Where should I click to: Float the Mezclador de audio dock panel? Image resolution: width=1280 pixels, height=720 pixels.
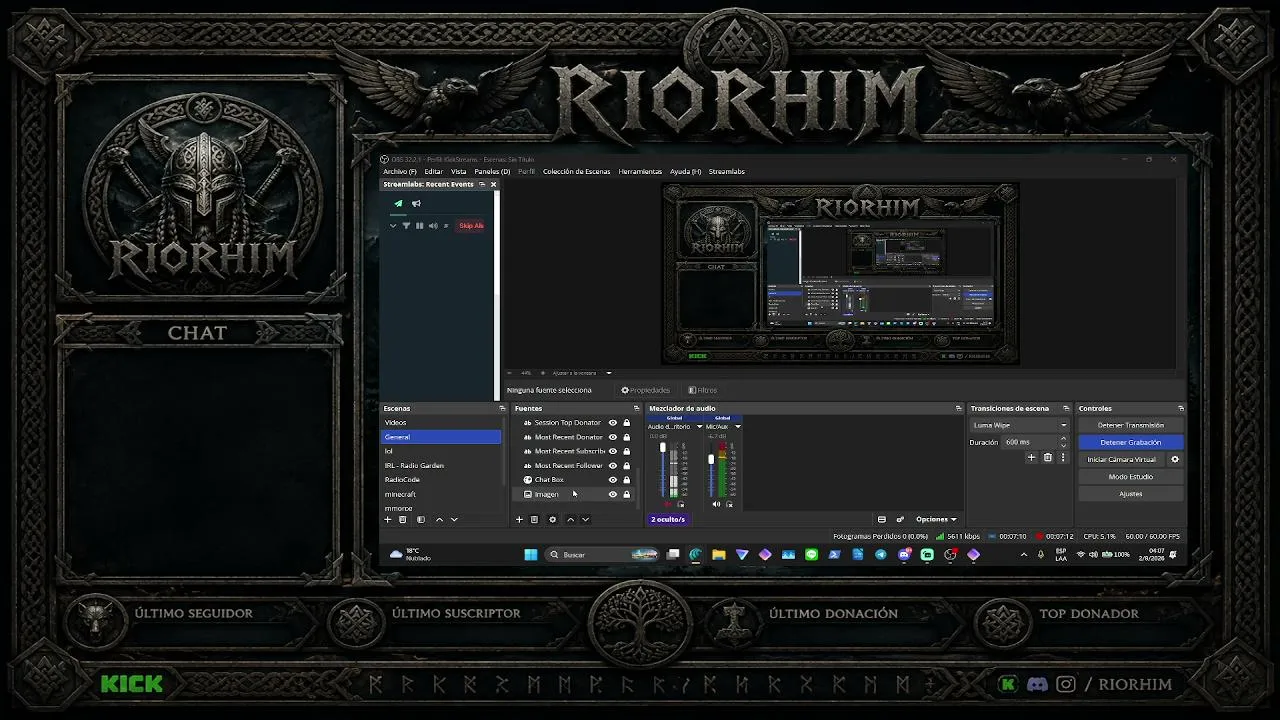tap(958, 408)
